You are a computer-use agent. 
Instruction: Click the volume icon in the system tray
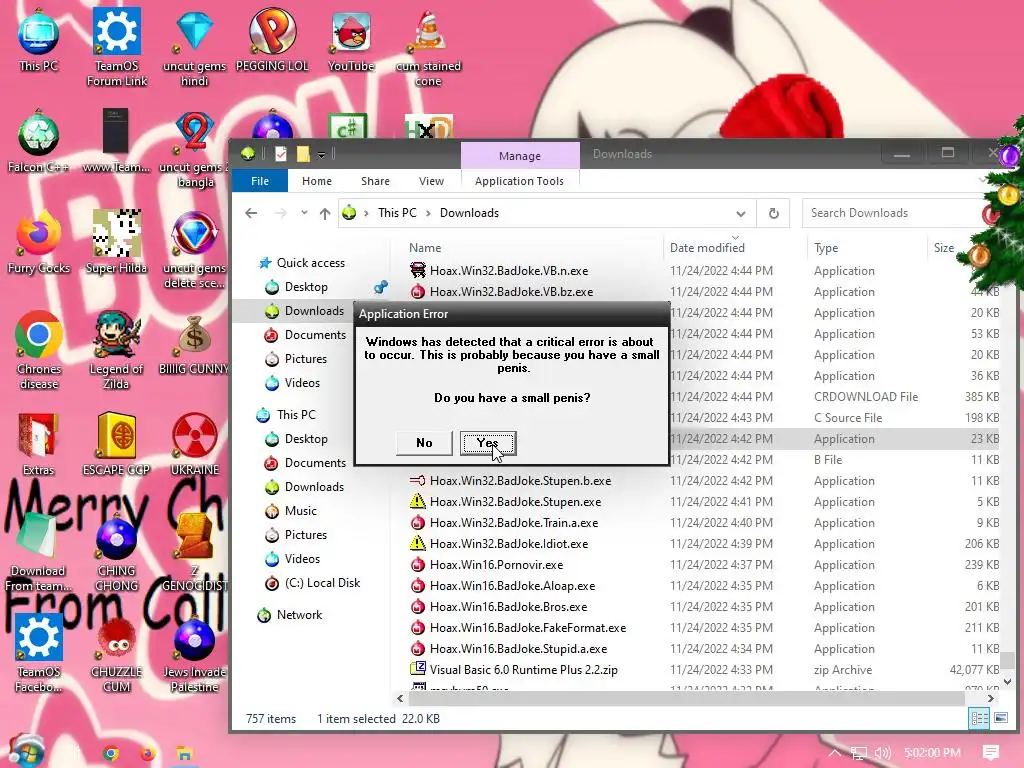point(882,753)
